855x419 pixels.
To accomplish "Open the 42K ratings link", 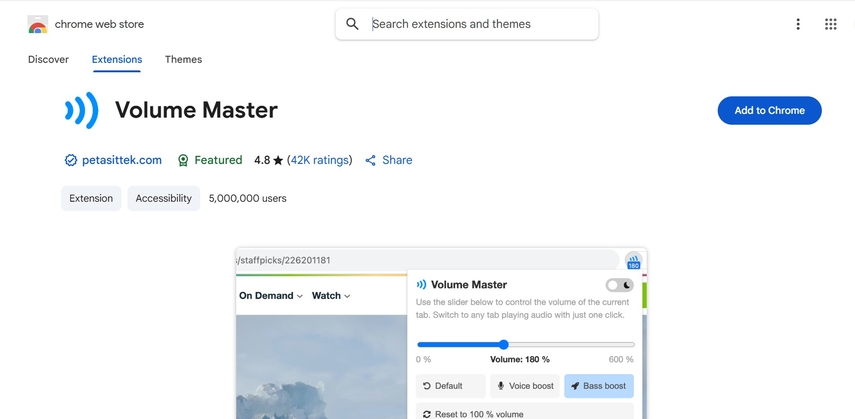I will click(x=319, y=160).
